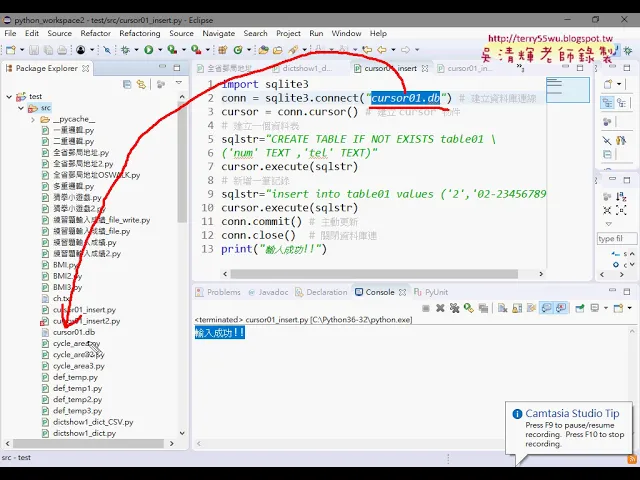The width and height of the screenshot is (640, 480).
Task: Select BMI.py in Package Explorer
Action: tap(65, 265)
